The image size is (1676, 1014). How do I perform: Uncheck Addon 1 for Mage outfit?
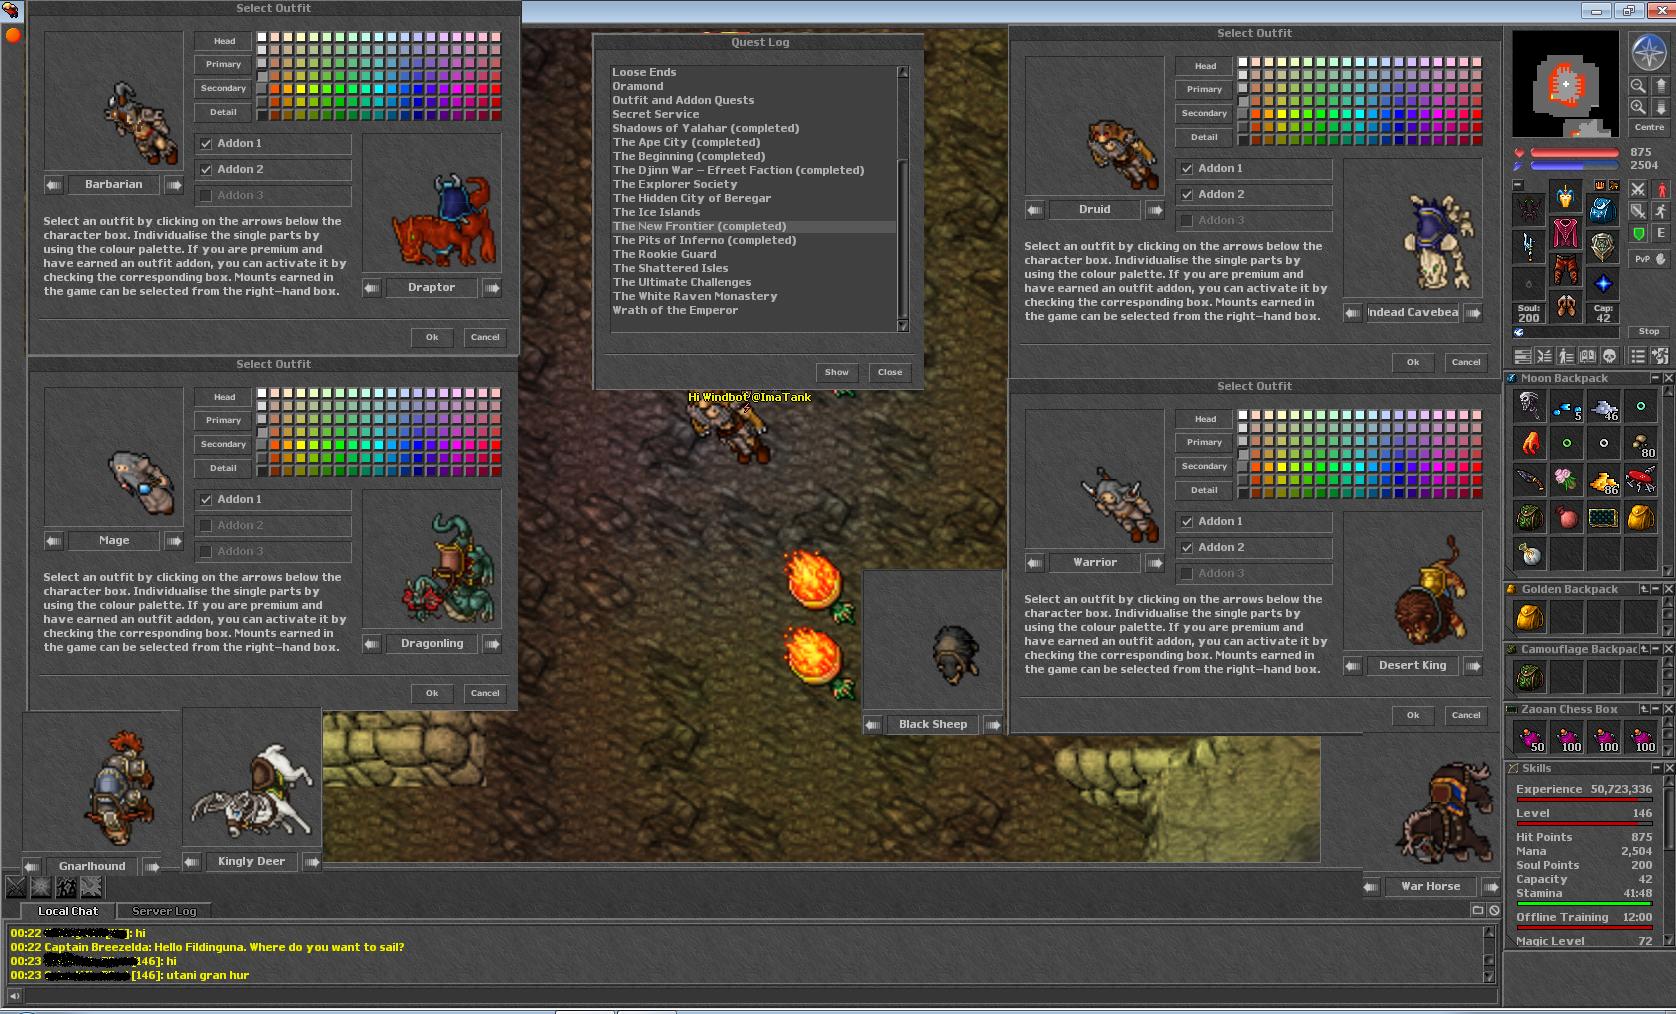(206, 500)
